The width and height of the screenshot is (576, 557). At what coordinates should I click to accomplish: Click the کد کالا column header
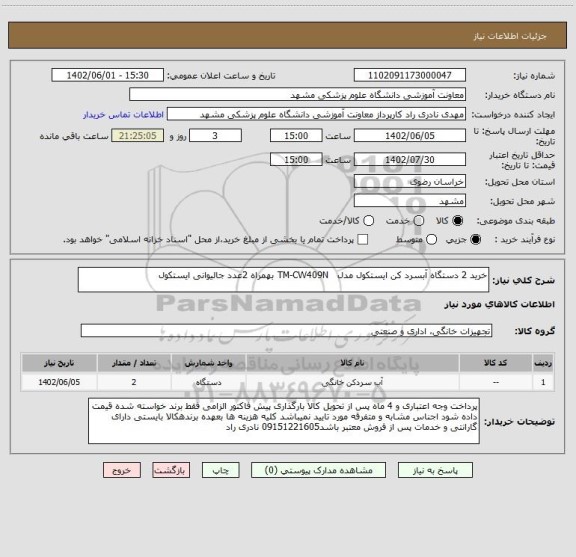(x=496, y=363)
